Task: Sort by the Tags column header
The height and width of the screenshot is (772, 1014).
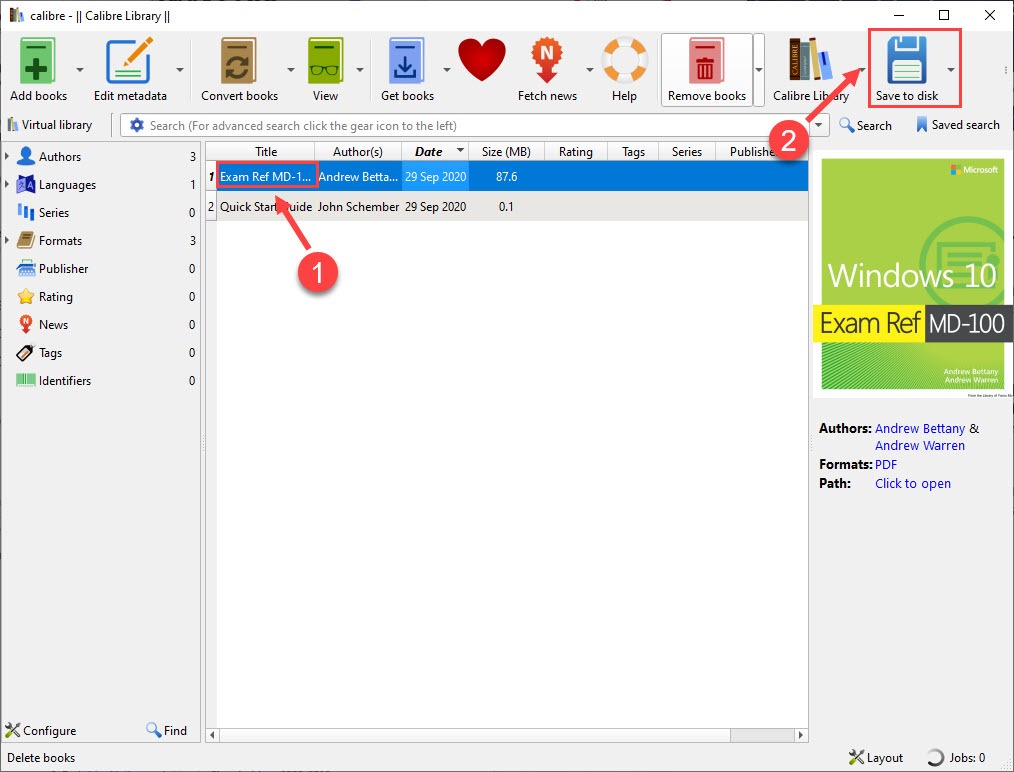Action: pos(633,151)
